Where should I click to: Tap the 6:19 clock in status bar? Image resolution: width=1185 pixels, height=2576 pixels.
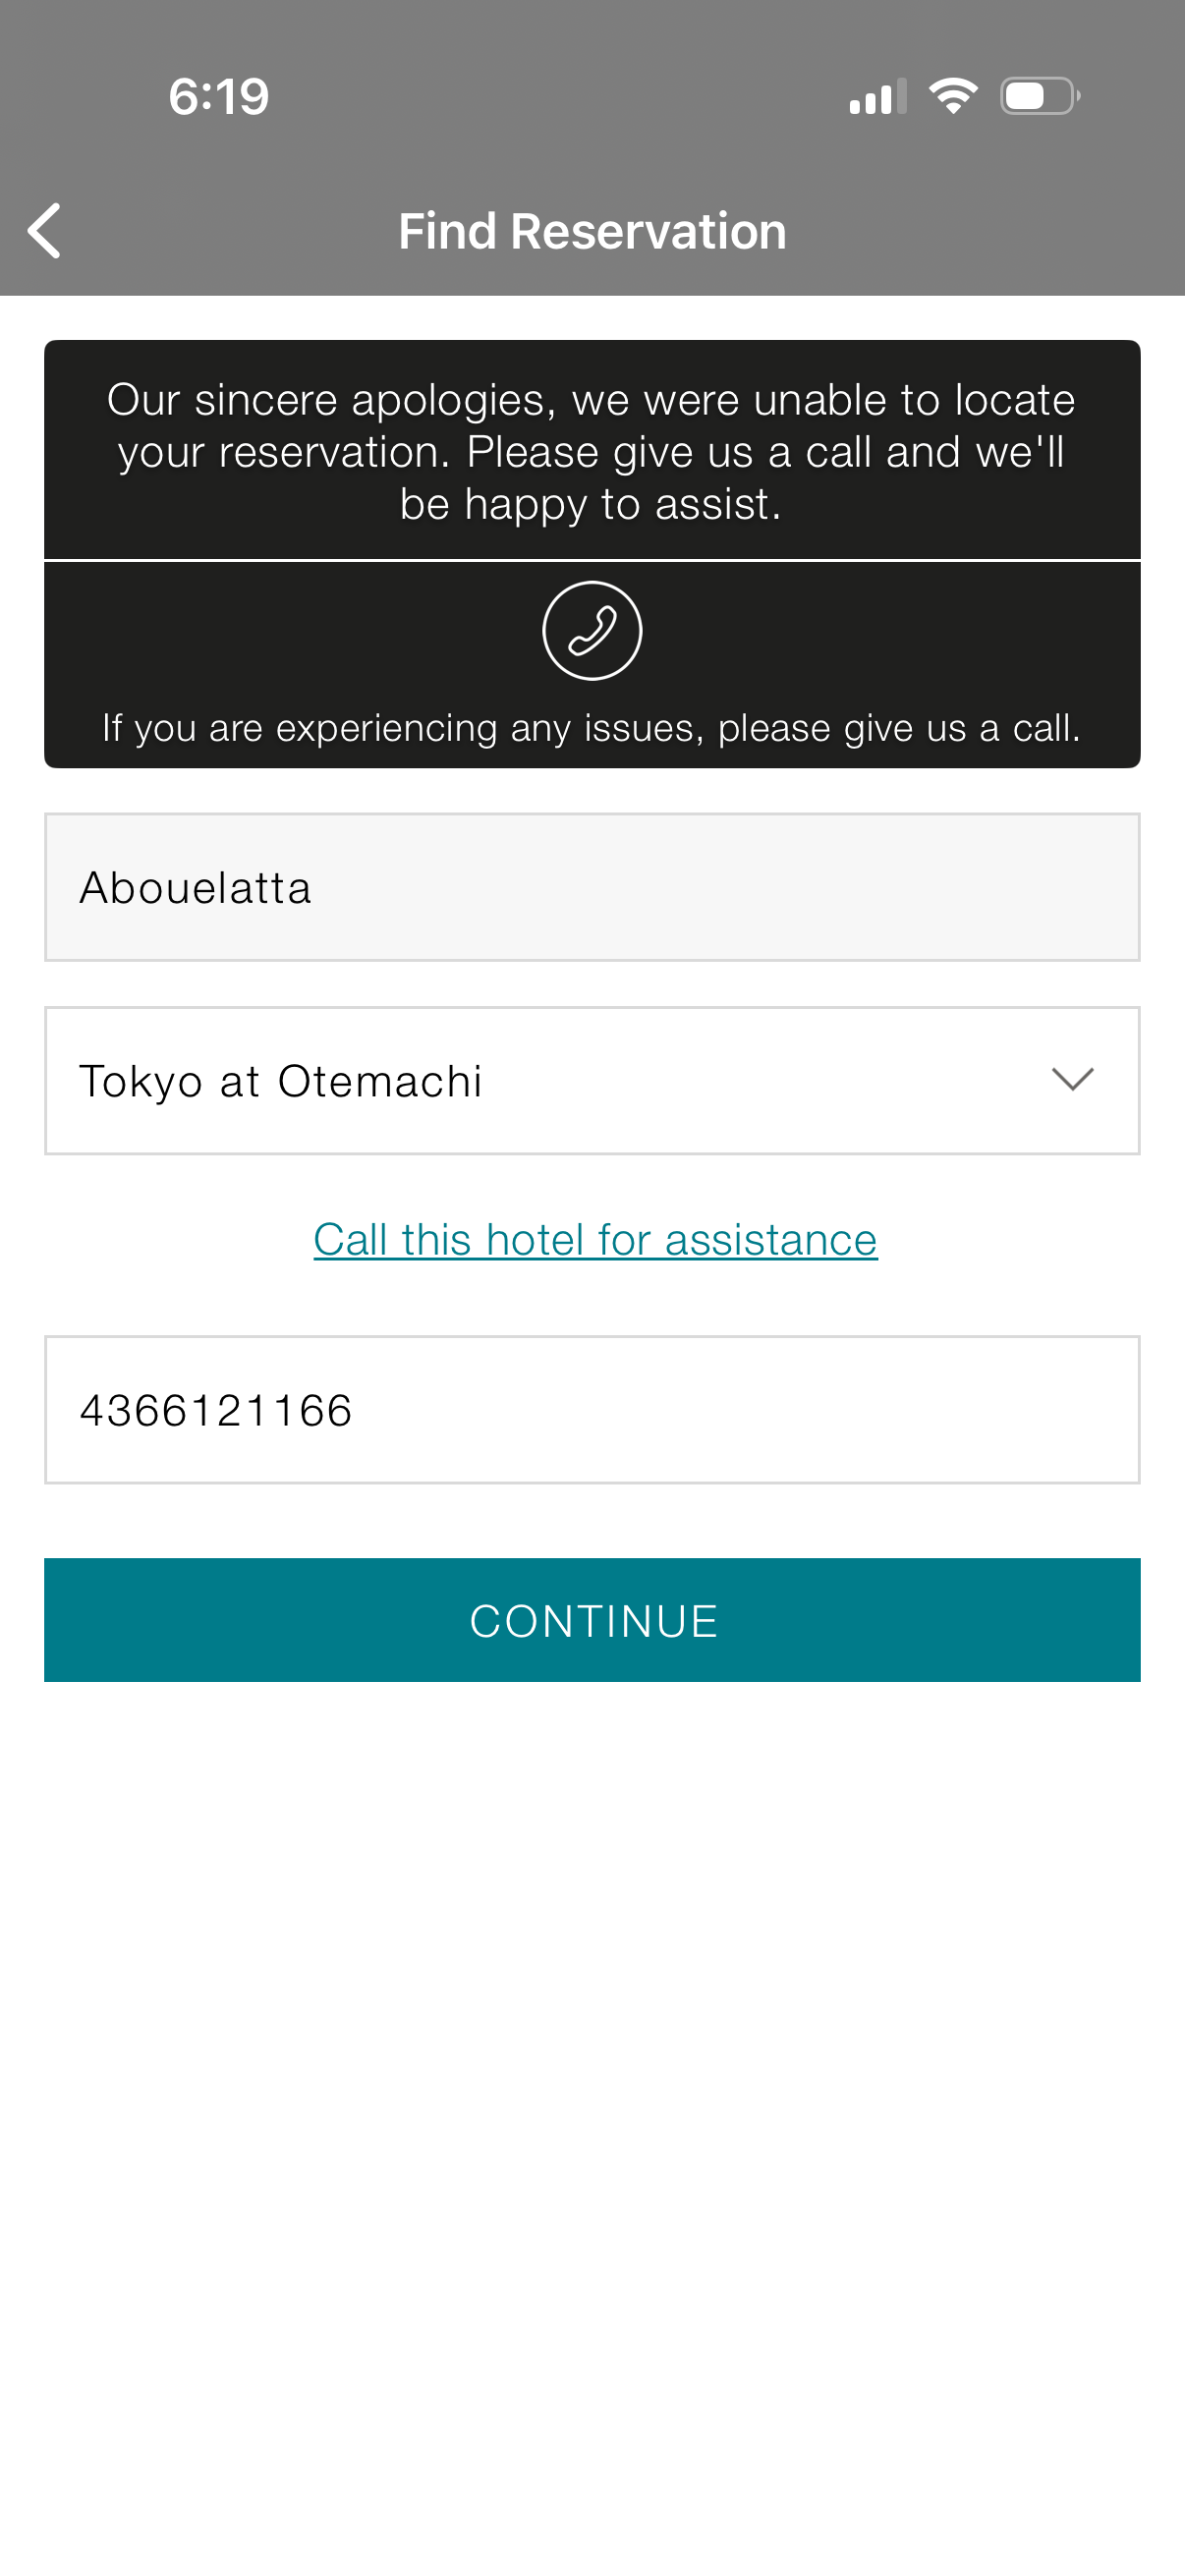point(219,97)
